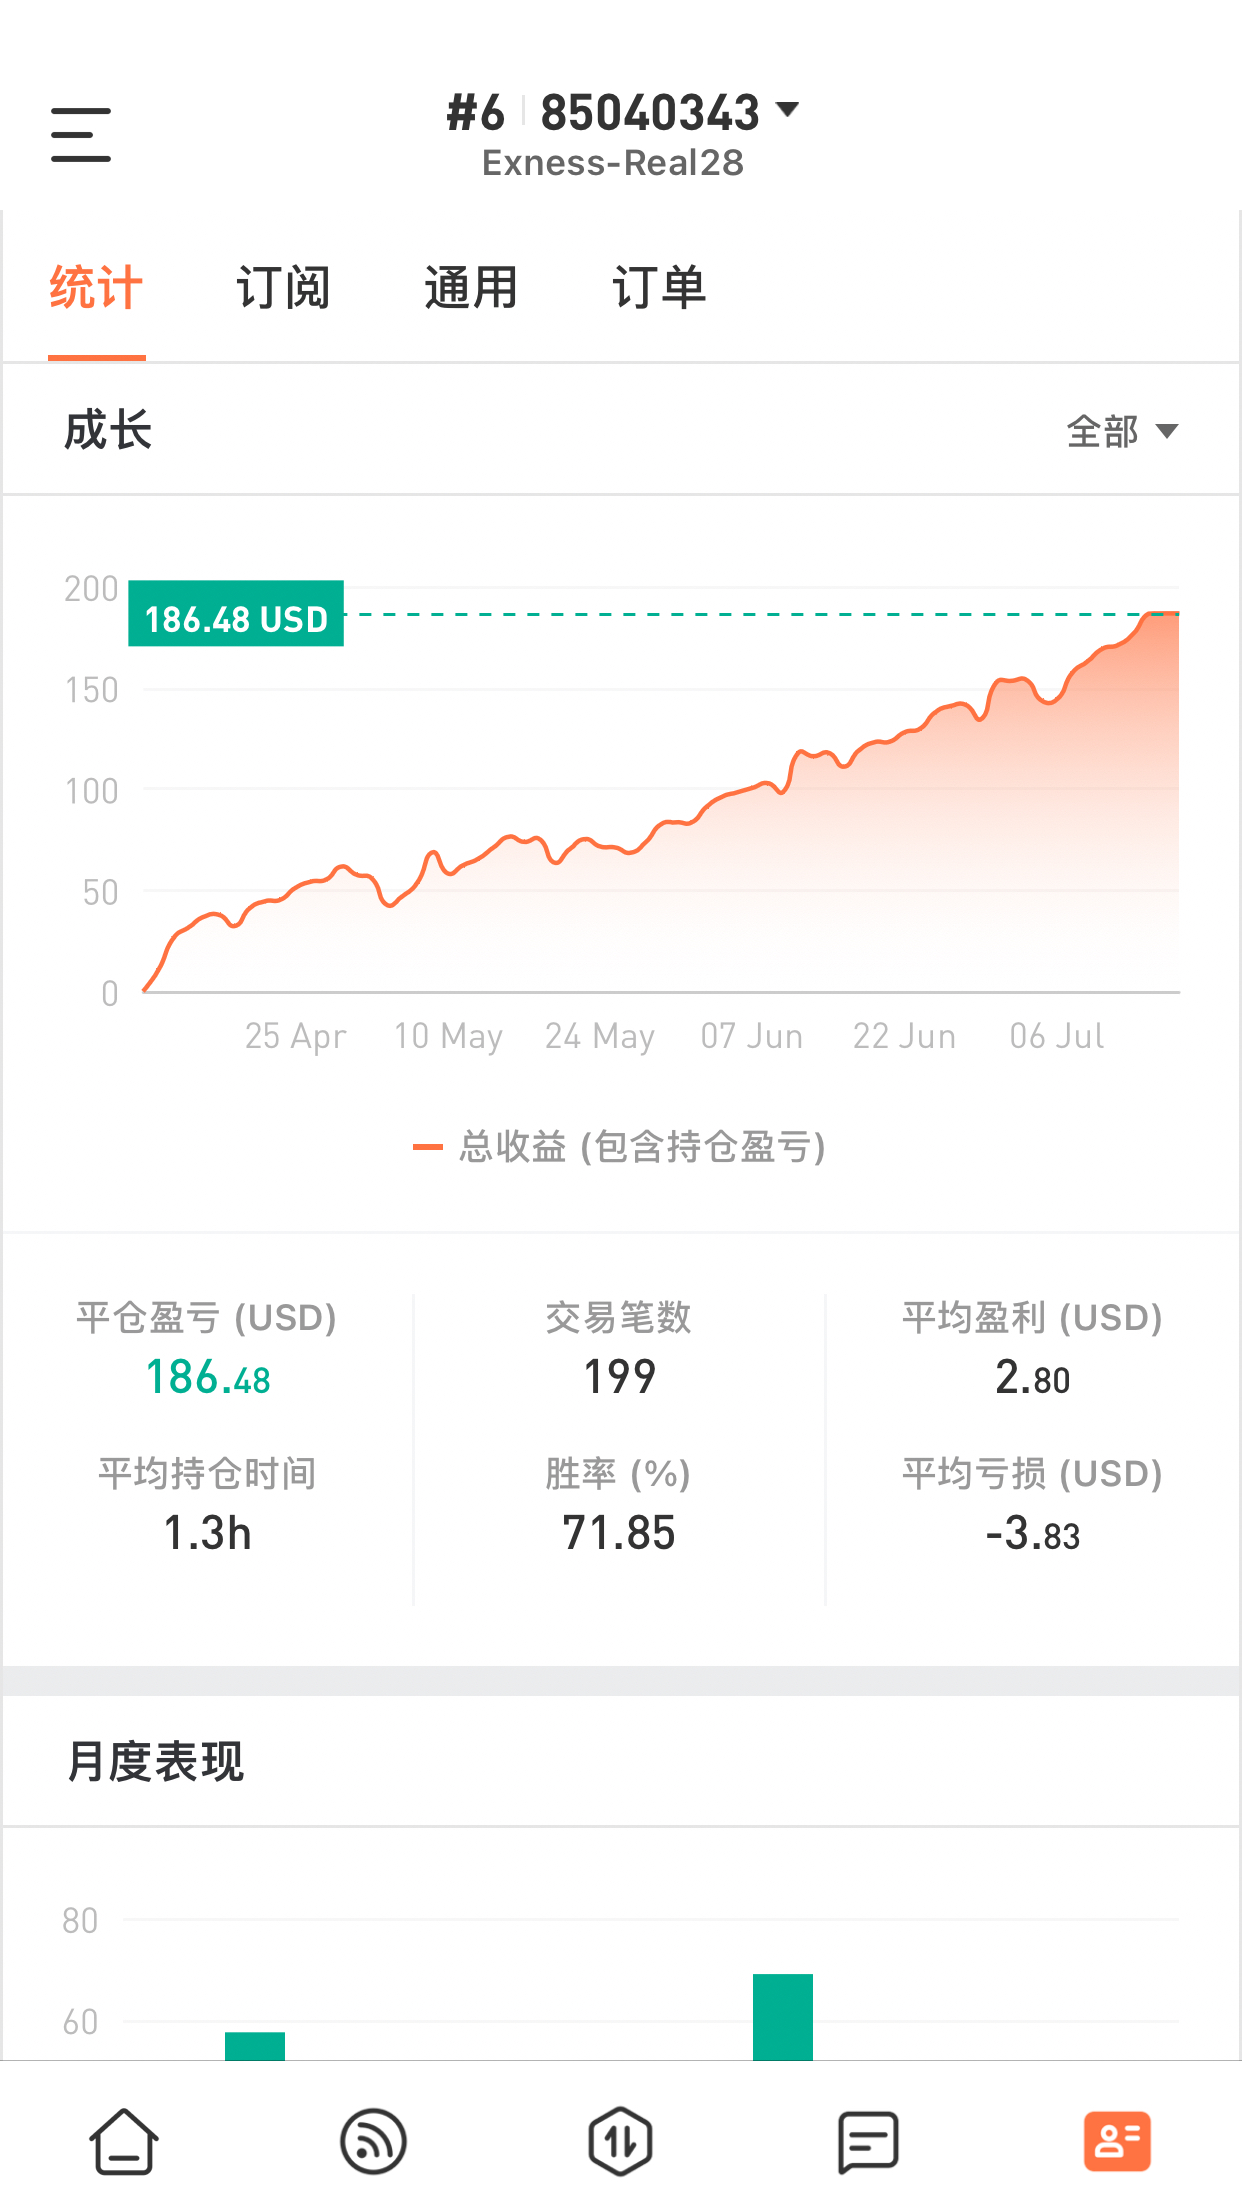This screenshot has height=2208, width=1242.
Task: Tap the first small green monthly bar
Action: click(x=255, y=2046)
